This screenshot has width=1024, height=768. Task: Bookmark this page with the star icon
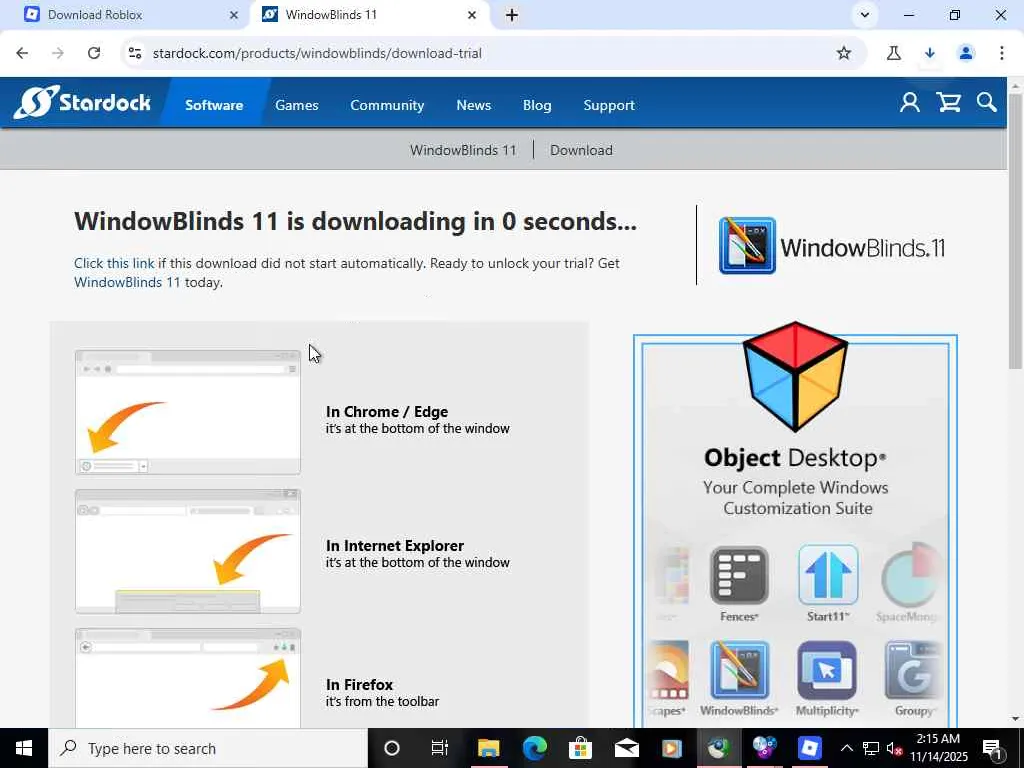click(x=844, y=53)
